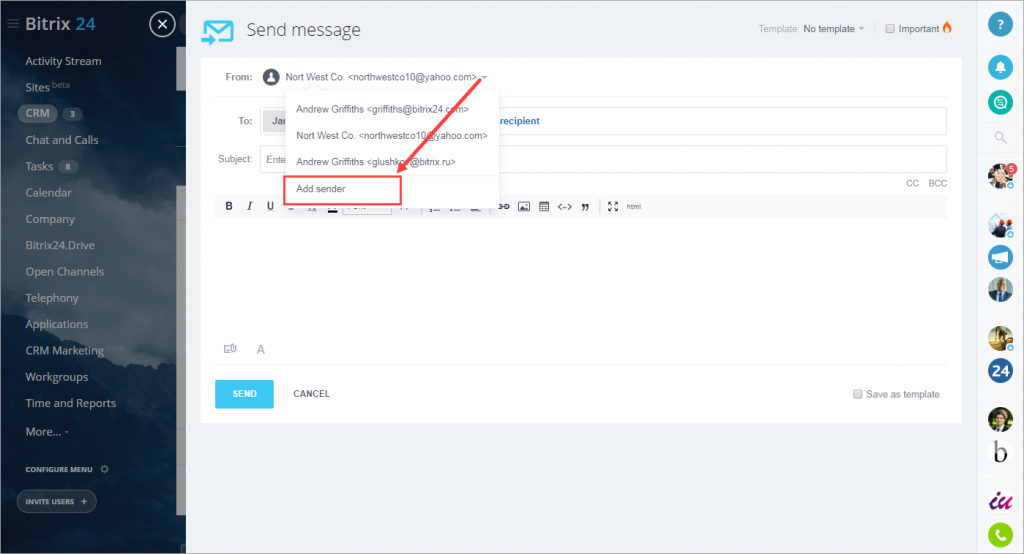
Task: Toggle italic formatting in editor toolbar
Action: [249, 206]
